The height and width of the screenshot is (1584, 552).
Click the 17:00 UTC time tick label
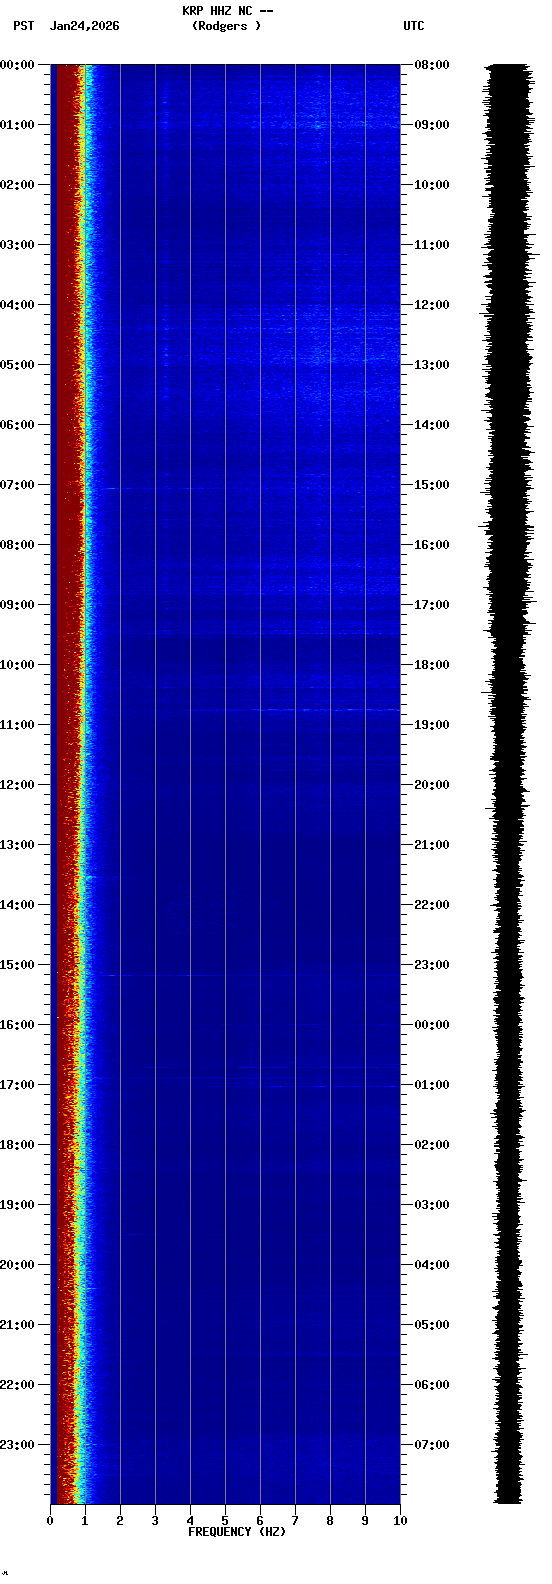(x=432, y=605)
